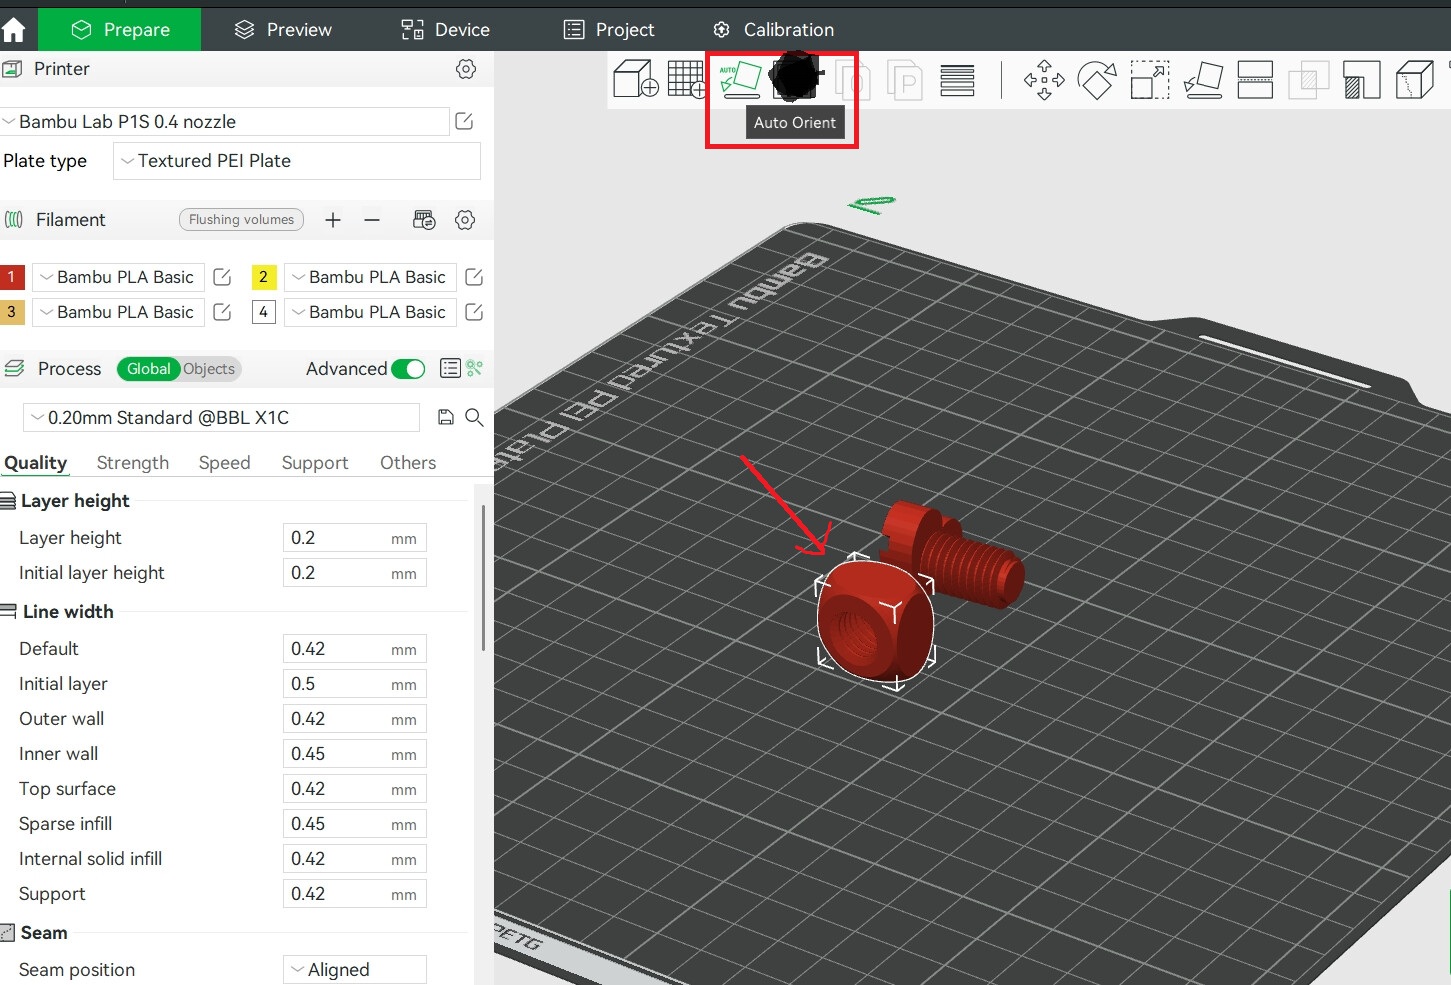
Task: Click the Flushing volumes button
Action: click(x=241, y=220)
